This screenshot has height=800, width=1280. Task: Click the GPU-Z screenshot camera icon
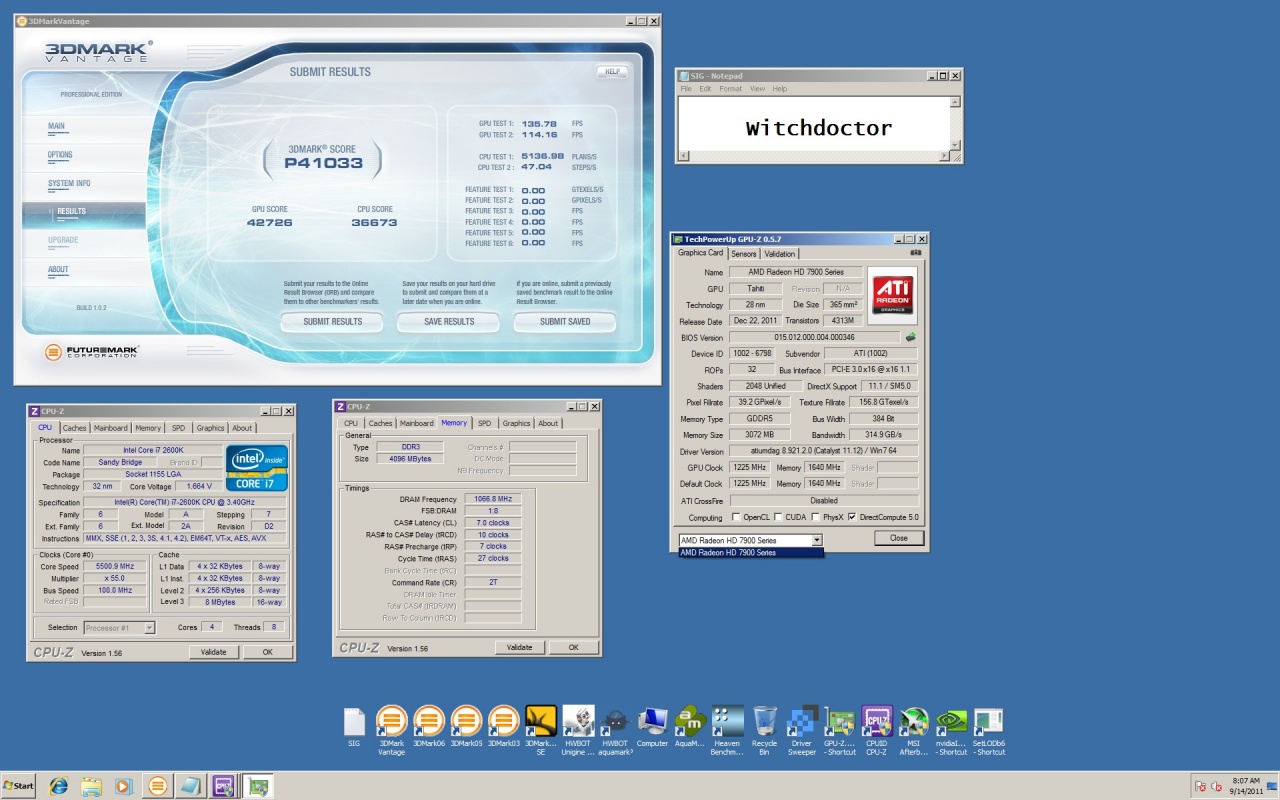915,253
